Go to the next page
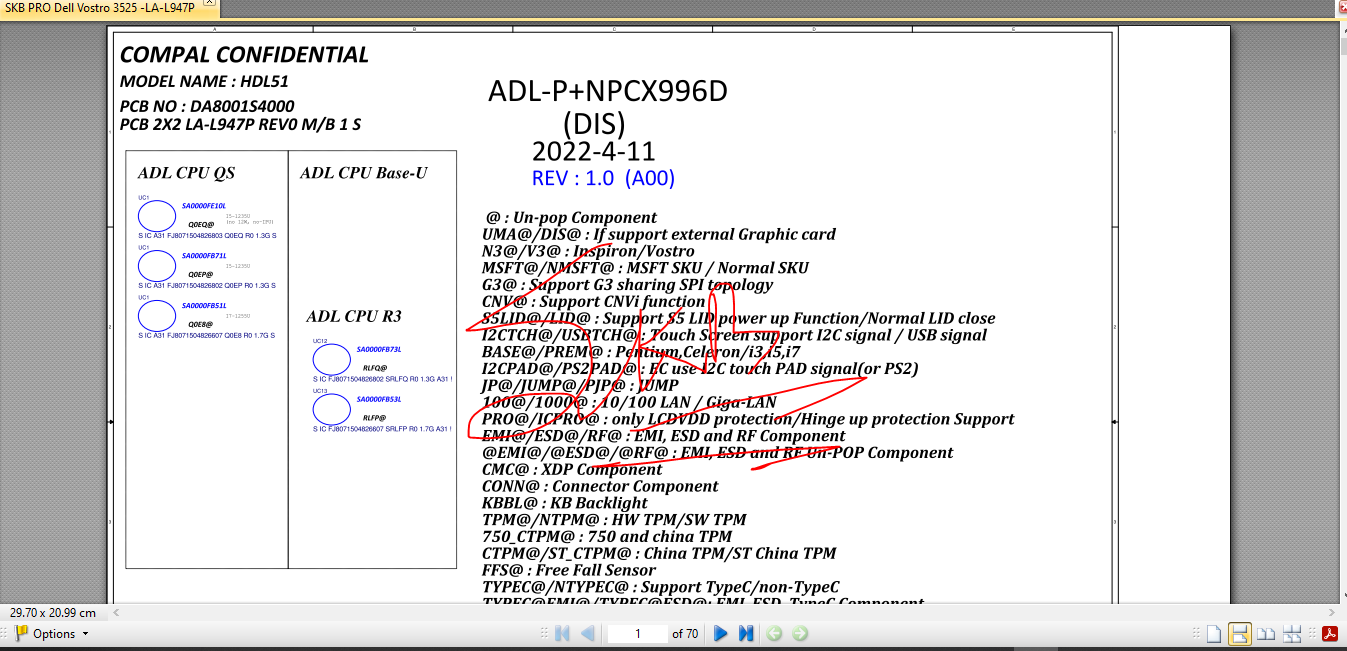Viewport: 1347px width, 651px height. click(x=720, y=634)
